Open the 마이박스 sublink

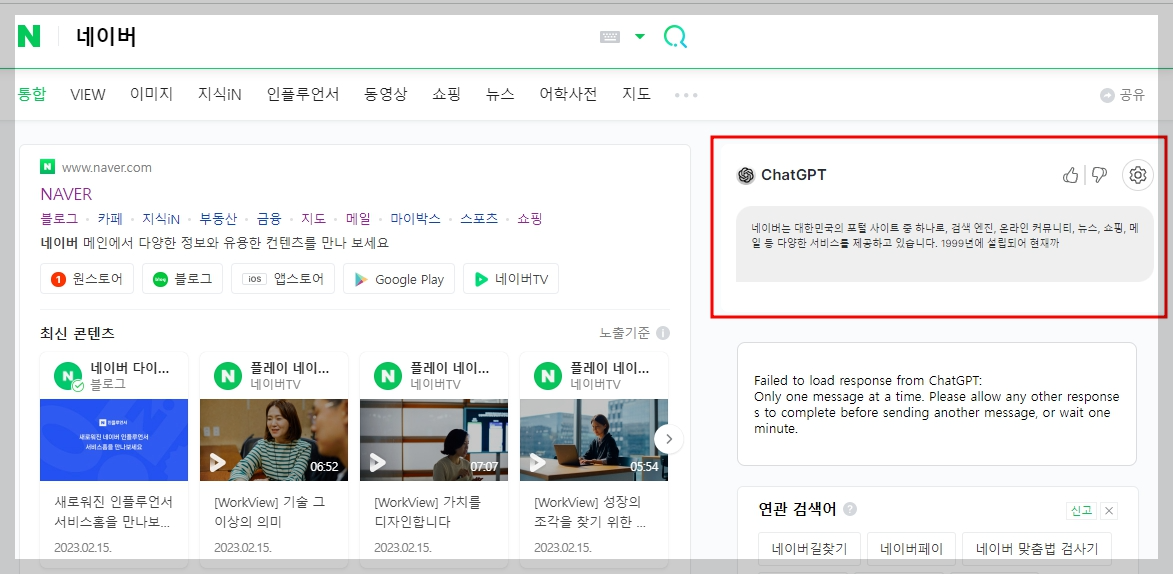coord(415,219)
